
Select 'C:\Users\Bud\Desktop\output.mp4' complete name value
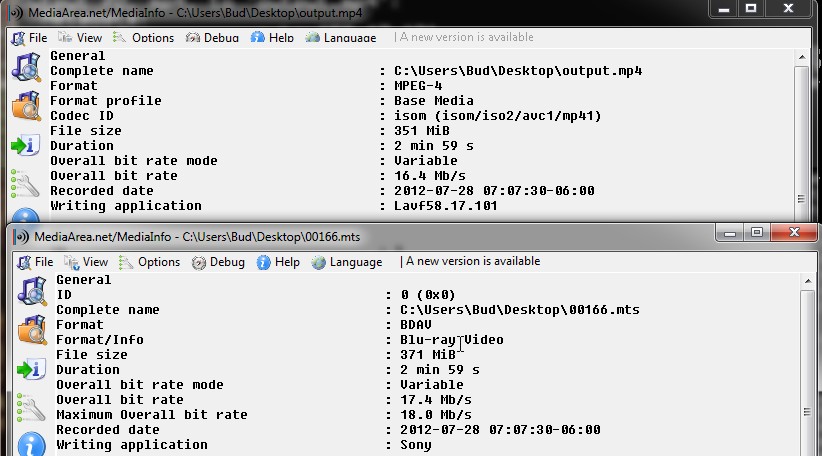(518, 71)
